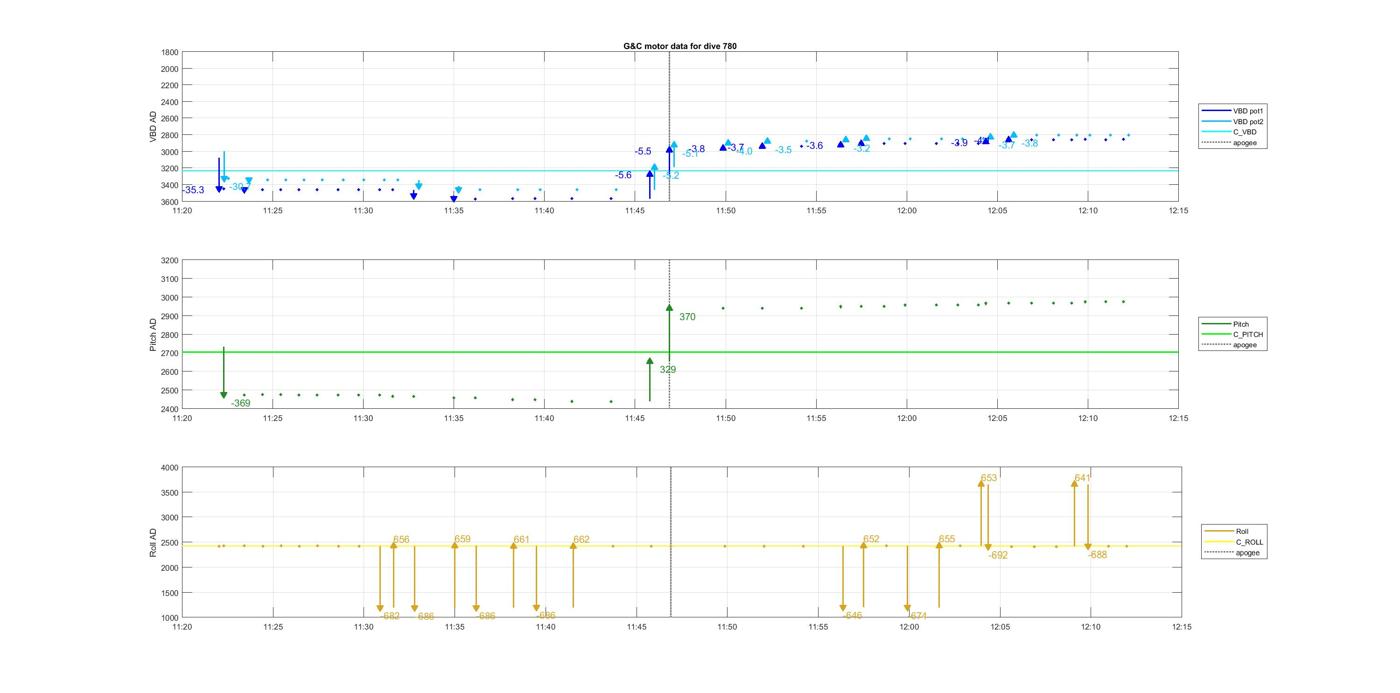
Task: Click the '329' annotation in the Pitch plot
Action: 667,370
